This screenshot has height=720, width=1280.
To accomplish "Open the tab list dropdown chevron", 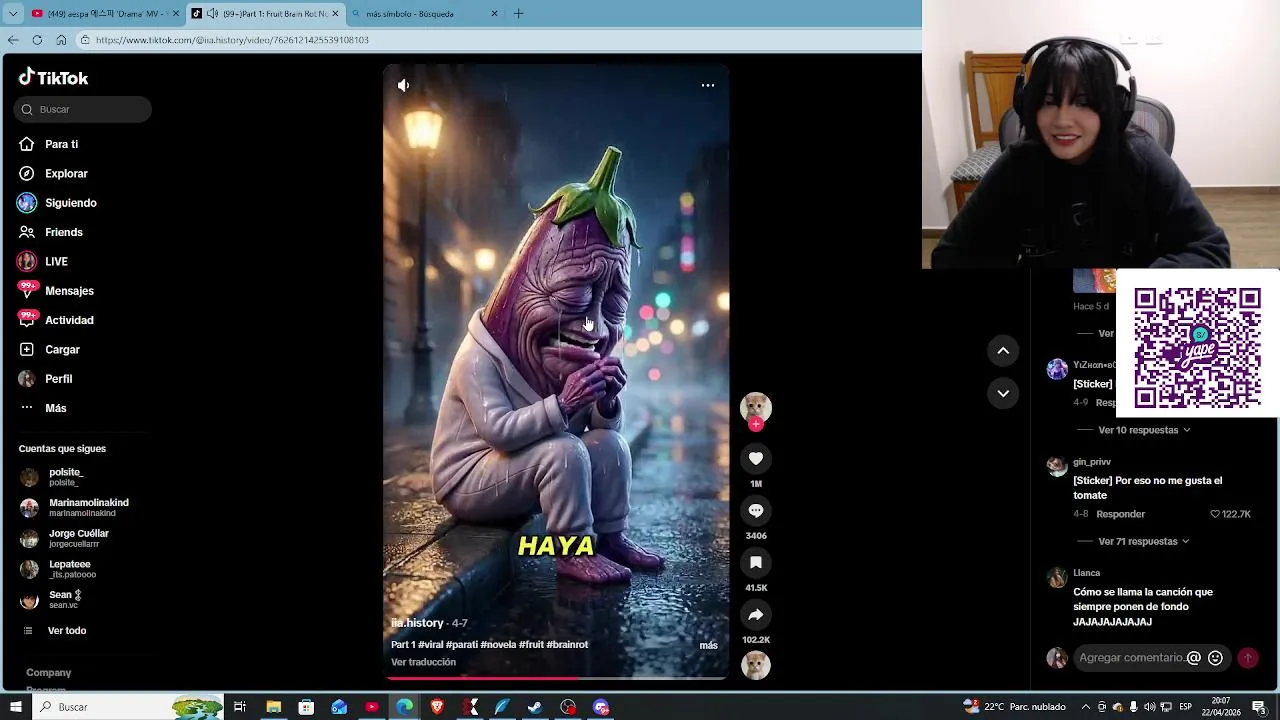I will pyautogui.click(x=13, y=14).
